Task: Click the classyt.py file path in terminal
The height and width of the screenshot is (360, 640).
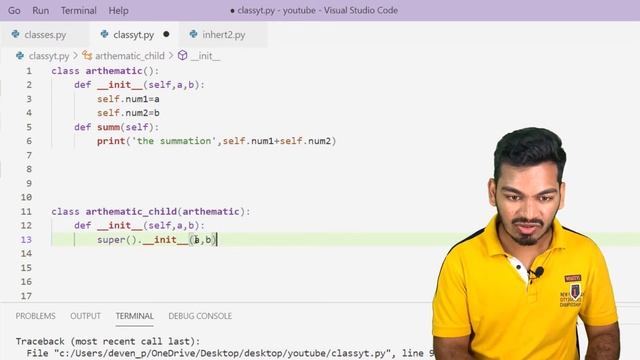Action: coord(223,353)
